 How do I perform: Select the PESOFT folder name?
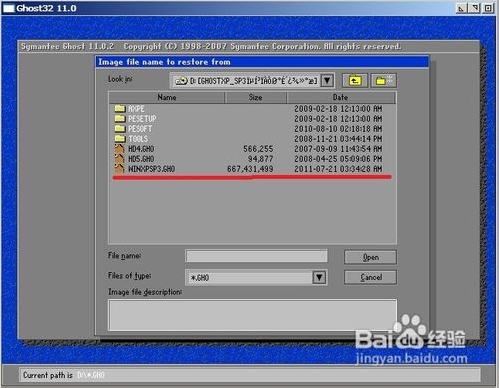click(x=140, y=129)
